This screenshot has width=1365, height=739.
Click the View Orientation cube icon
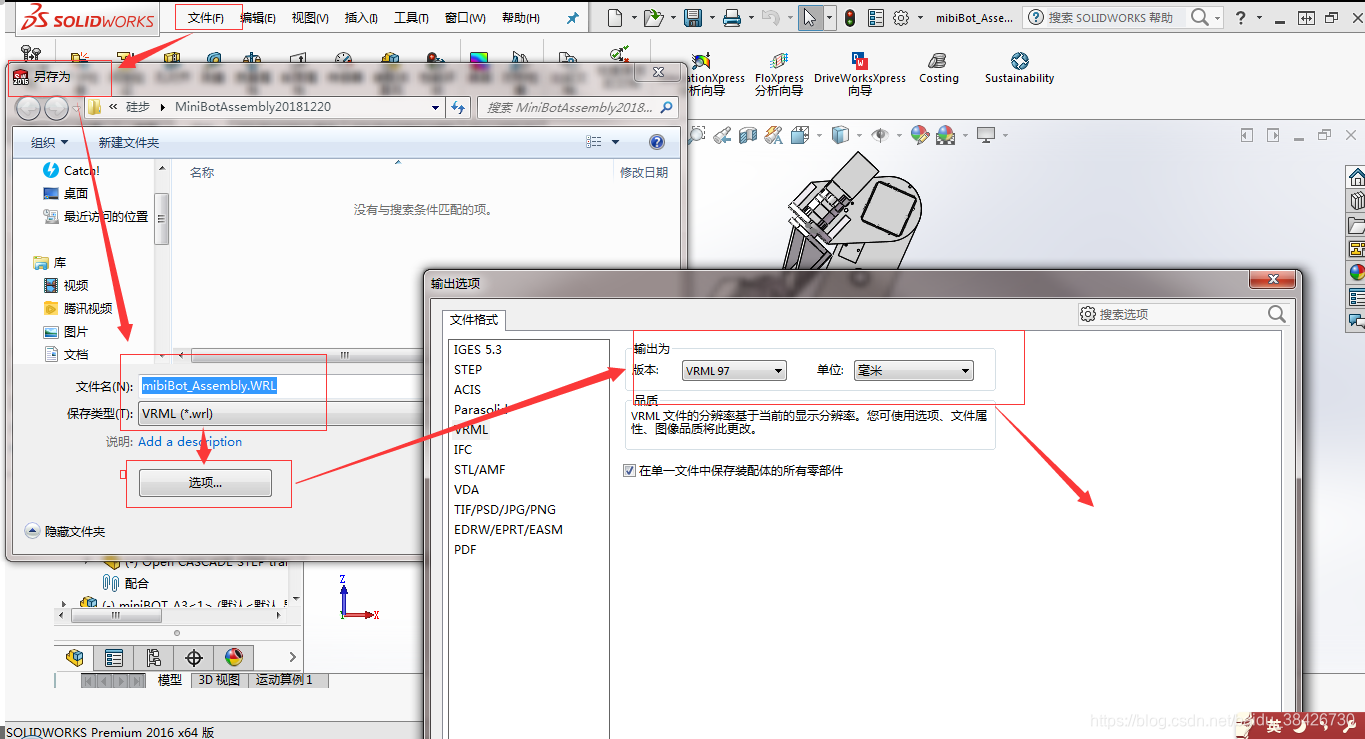801,135
